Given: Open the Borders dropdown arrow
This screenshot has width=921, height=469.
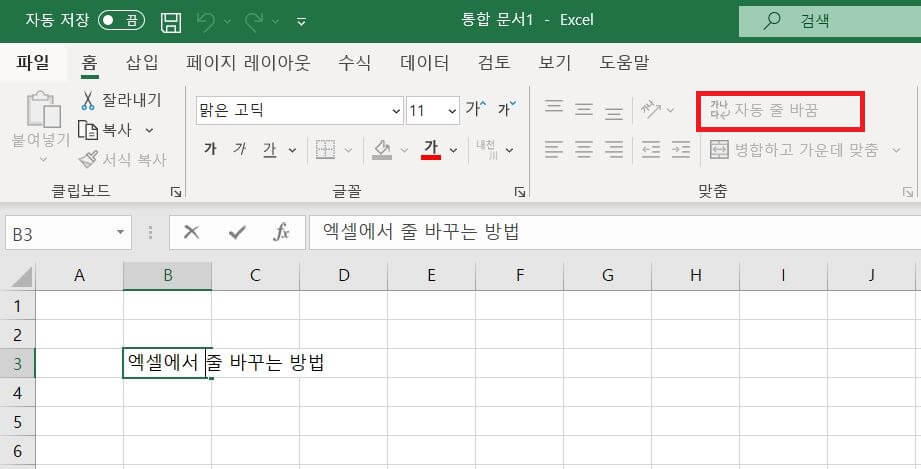Looking at the screenshot, I should [x=348, y=150].
